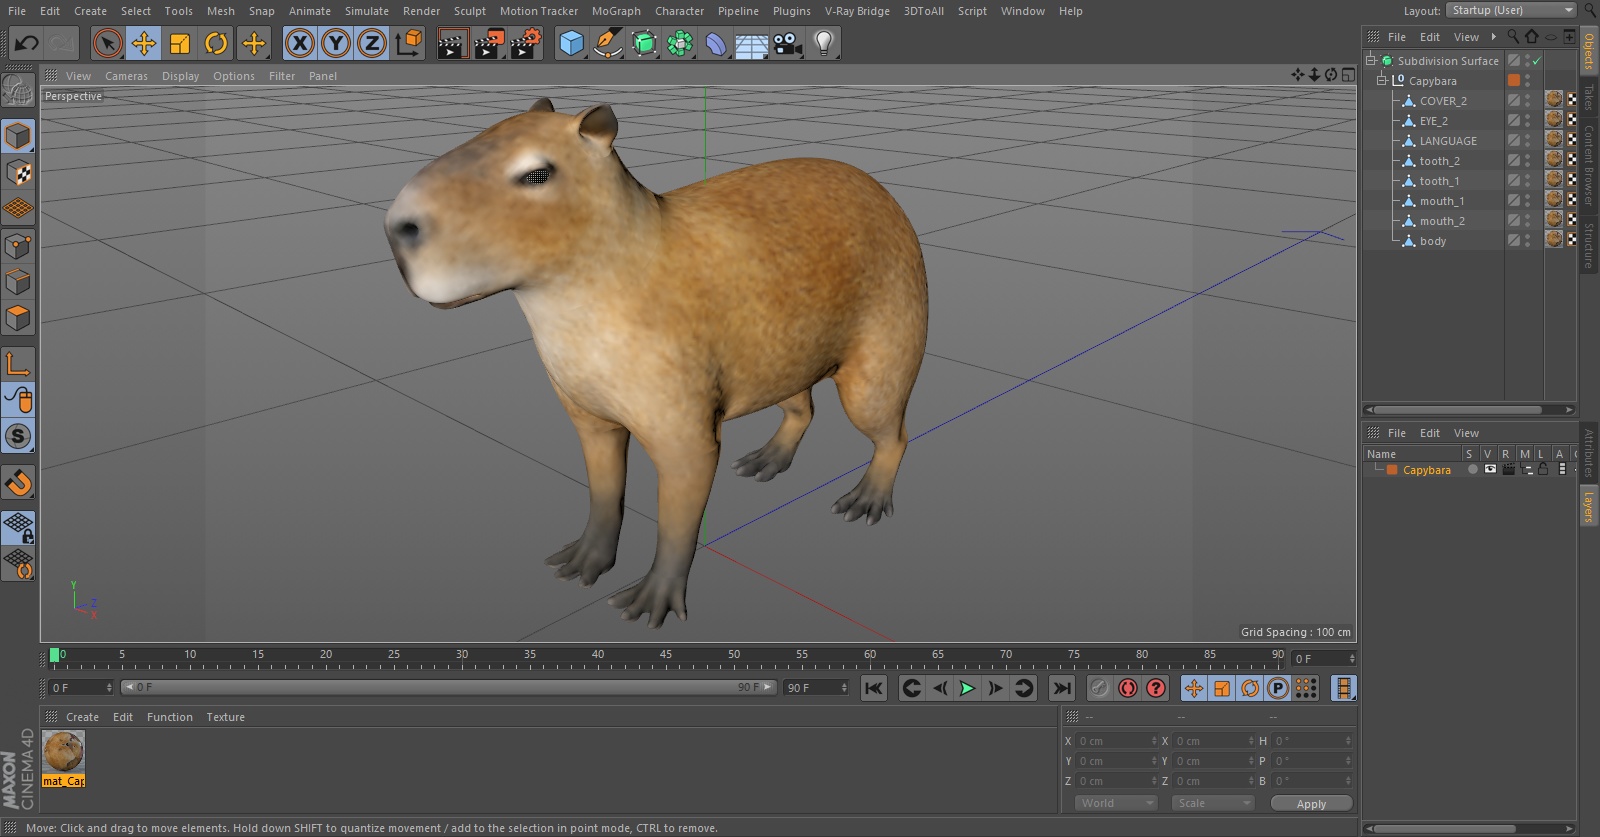Viewport: 1600px width, 837px height.
Task: Open the Layers side tab
Action: 1588,507
